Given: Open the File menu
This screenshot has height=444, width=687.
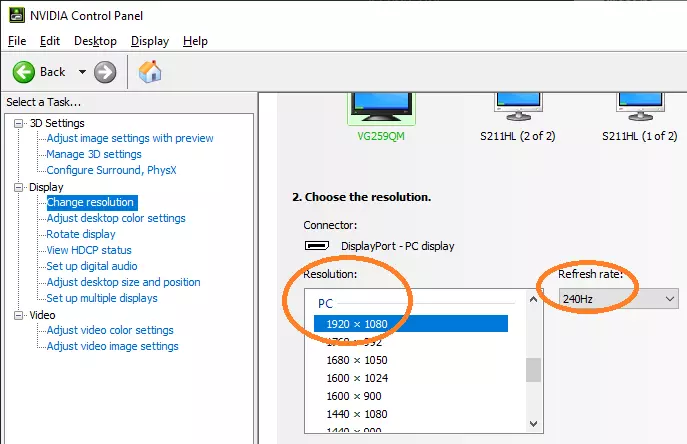Looking at the screenshot, I should coord(17,41).
